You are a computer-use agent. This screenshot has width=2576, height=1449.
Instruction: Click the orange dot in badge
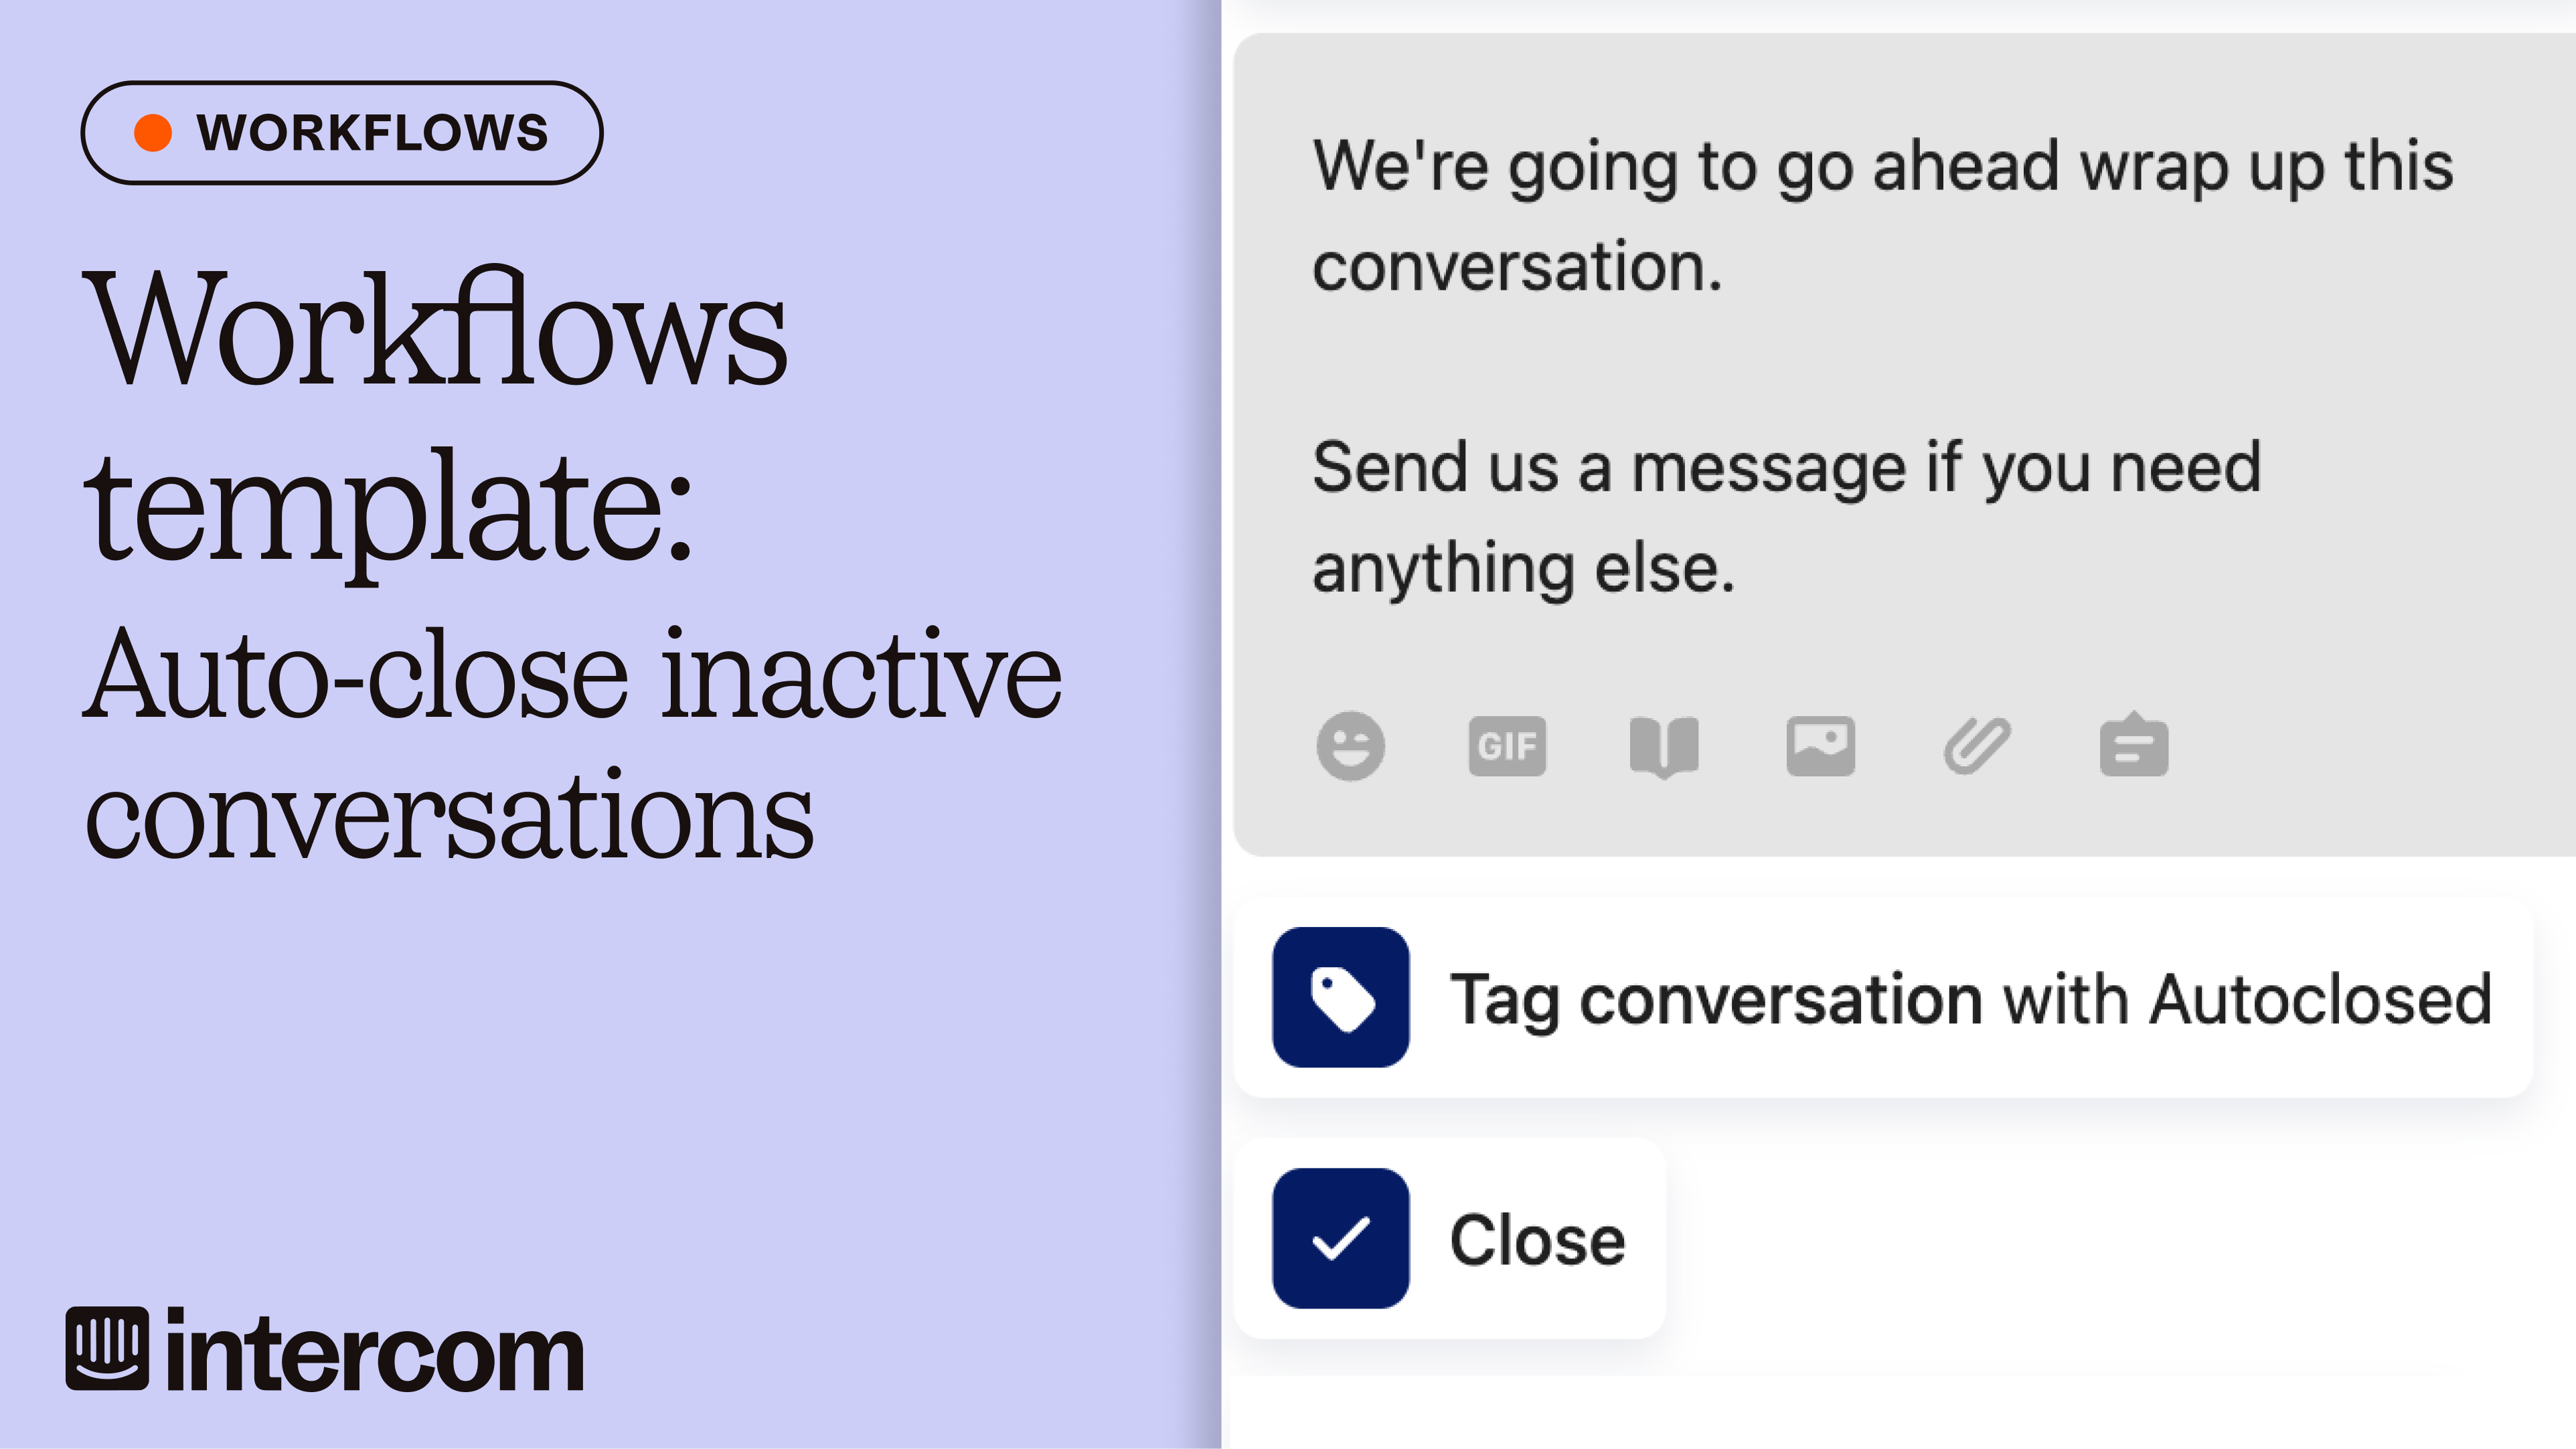153,133
